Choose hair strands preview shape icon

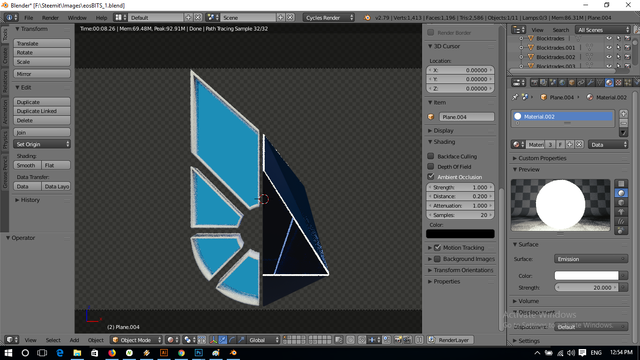click(x=621, y=222)
